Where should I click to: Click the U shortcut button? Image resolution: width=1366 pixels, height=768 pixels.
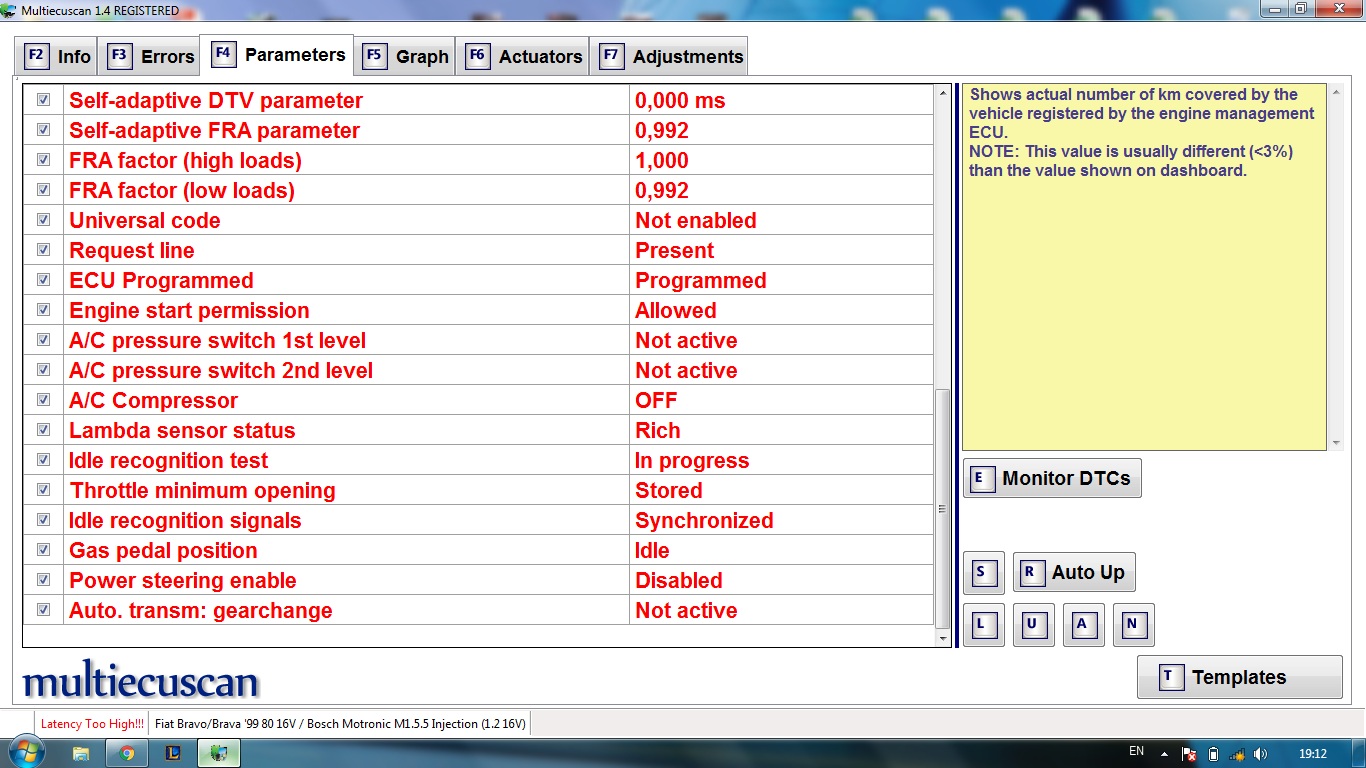click(1033, 625)
